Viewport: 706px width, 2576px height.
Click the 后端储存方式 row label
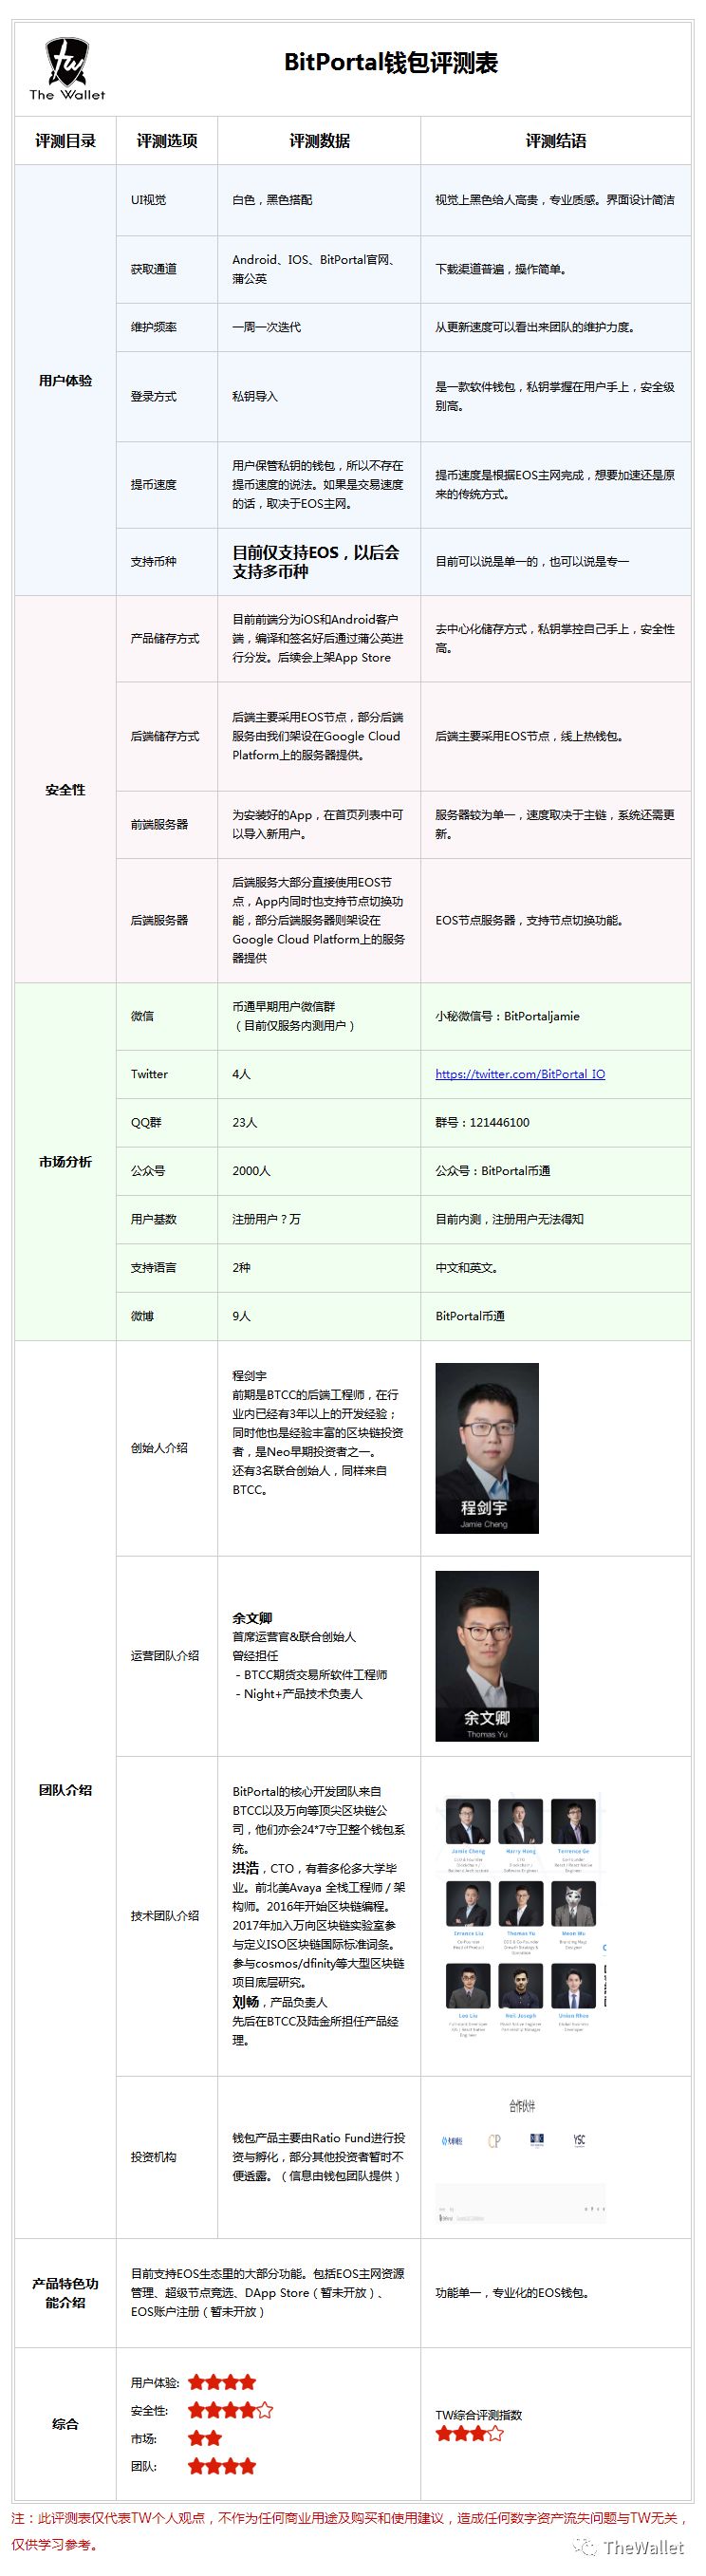coord(165,736)
